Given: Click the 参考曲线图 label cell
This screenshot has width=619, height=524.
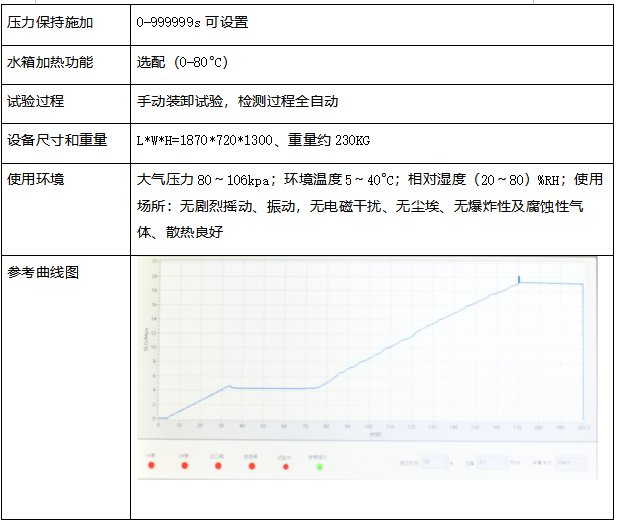Looking at the screenshot, I should (x=43, y=272).
